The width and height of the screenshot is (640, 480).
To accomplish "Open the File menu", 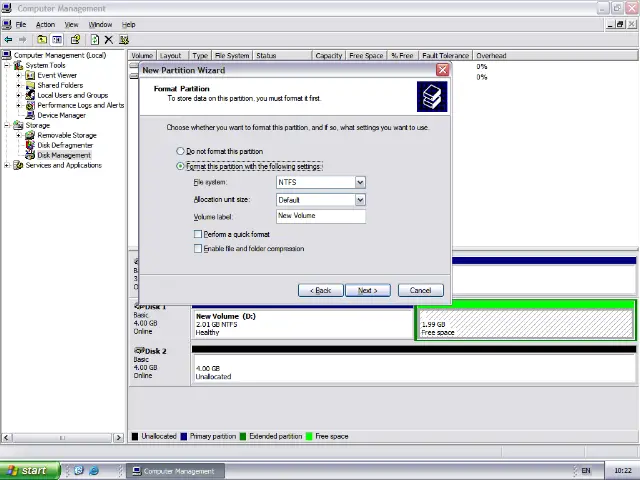I will (21, 24).
